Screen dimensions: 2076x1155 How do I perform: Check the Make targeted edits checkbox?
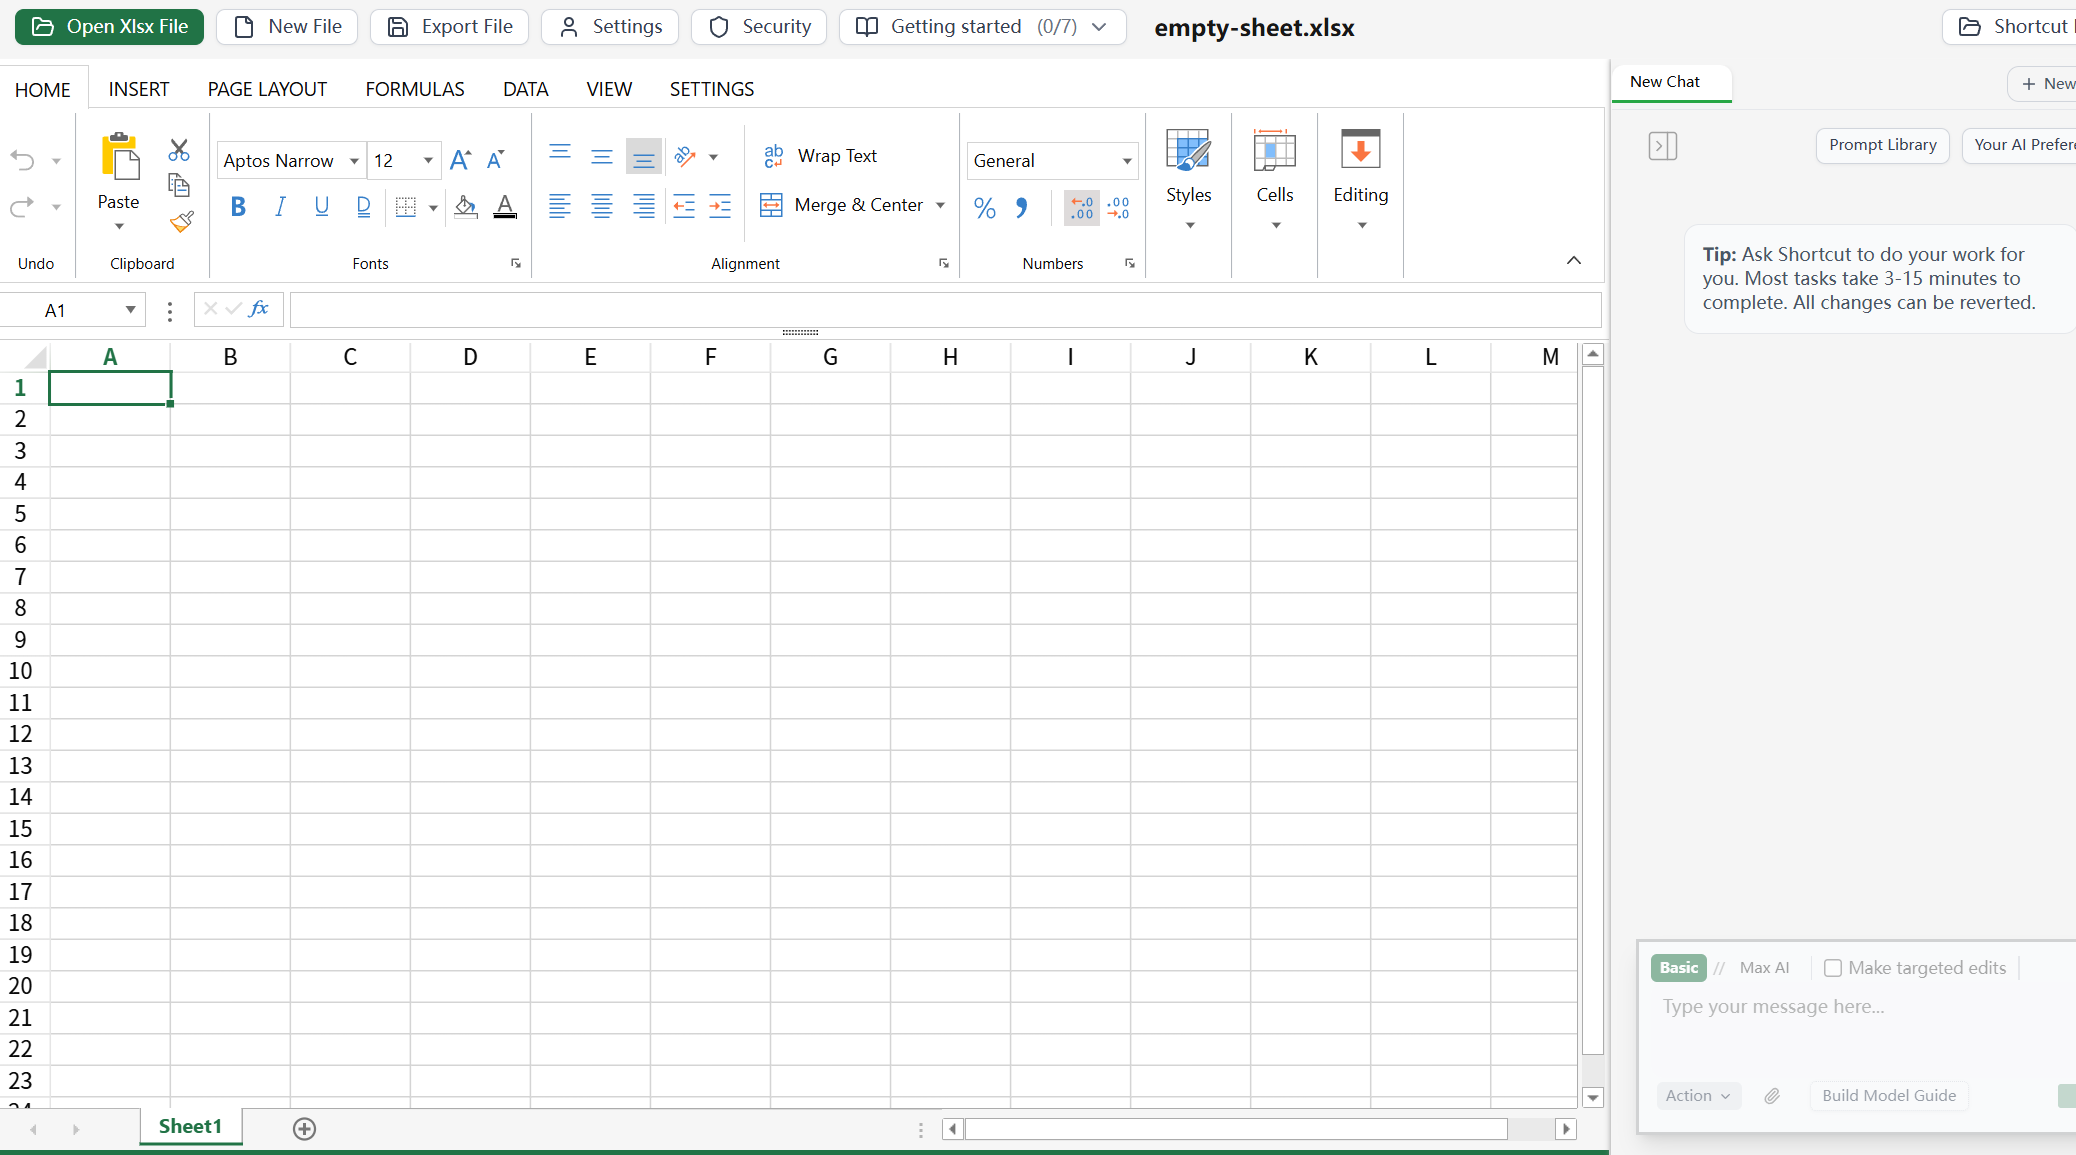(1832, 968)
